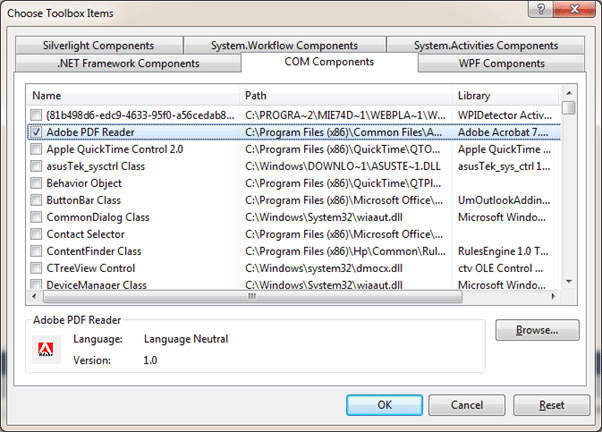Check the DeviceManager Class checkbox
The width and height of the screenshot is (602, 432).
36,284
